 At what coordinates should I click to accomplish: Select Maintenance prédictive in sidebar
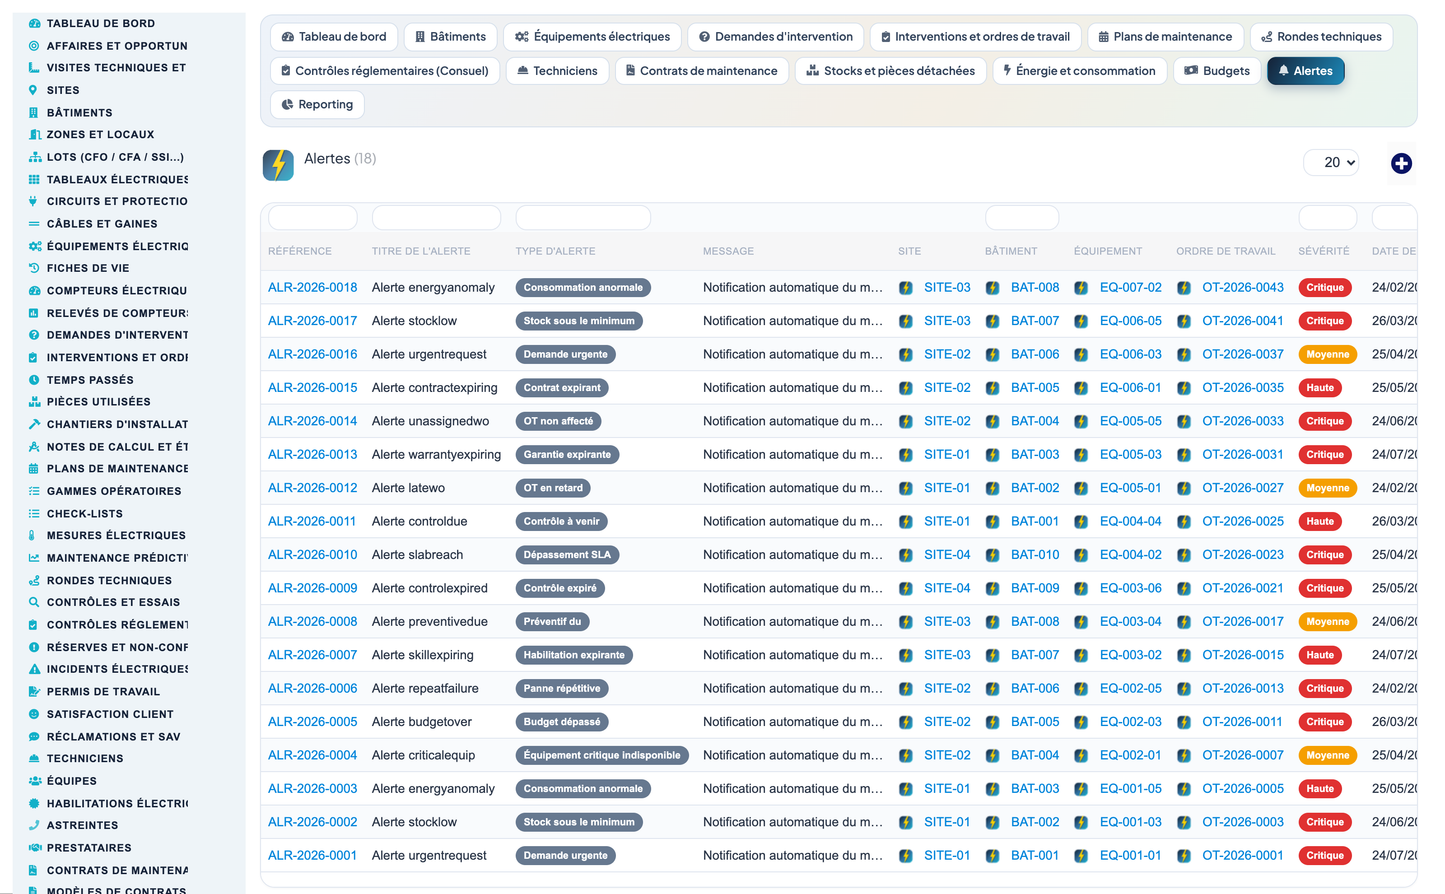[117, 558]
